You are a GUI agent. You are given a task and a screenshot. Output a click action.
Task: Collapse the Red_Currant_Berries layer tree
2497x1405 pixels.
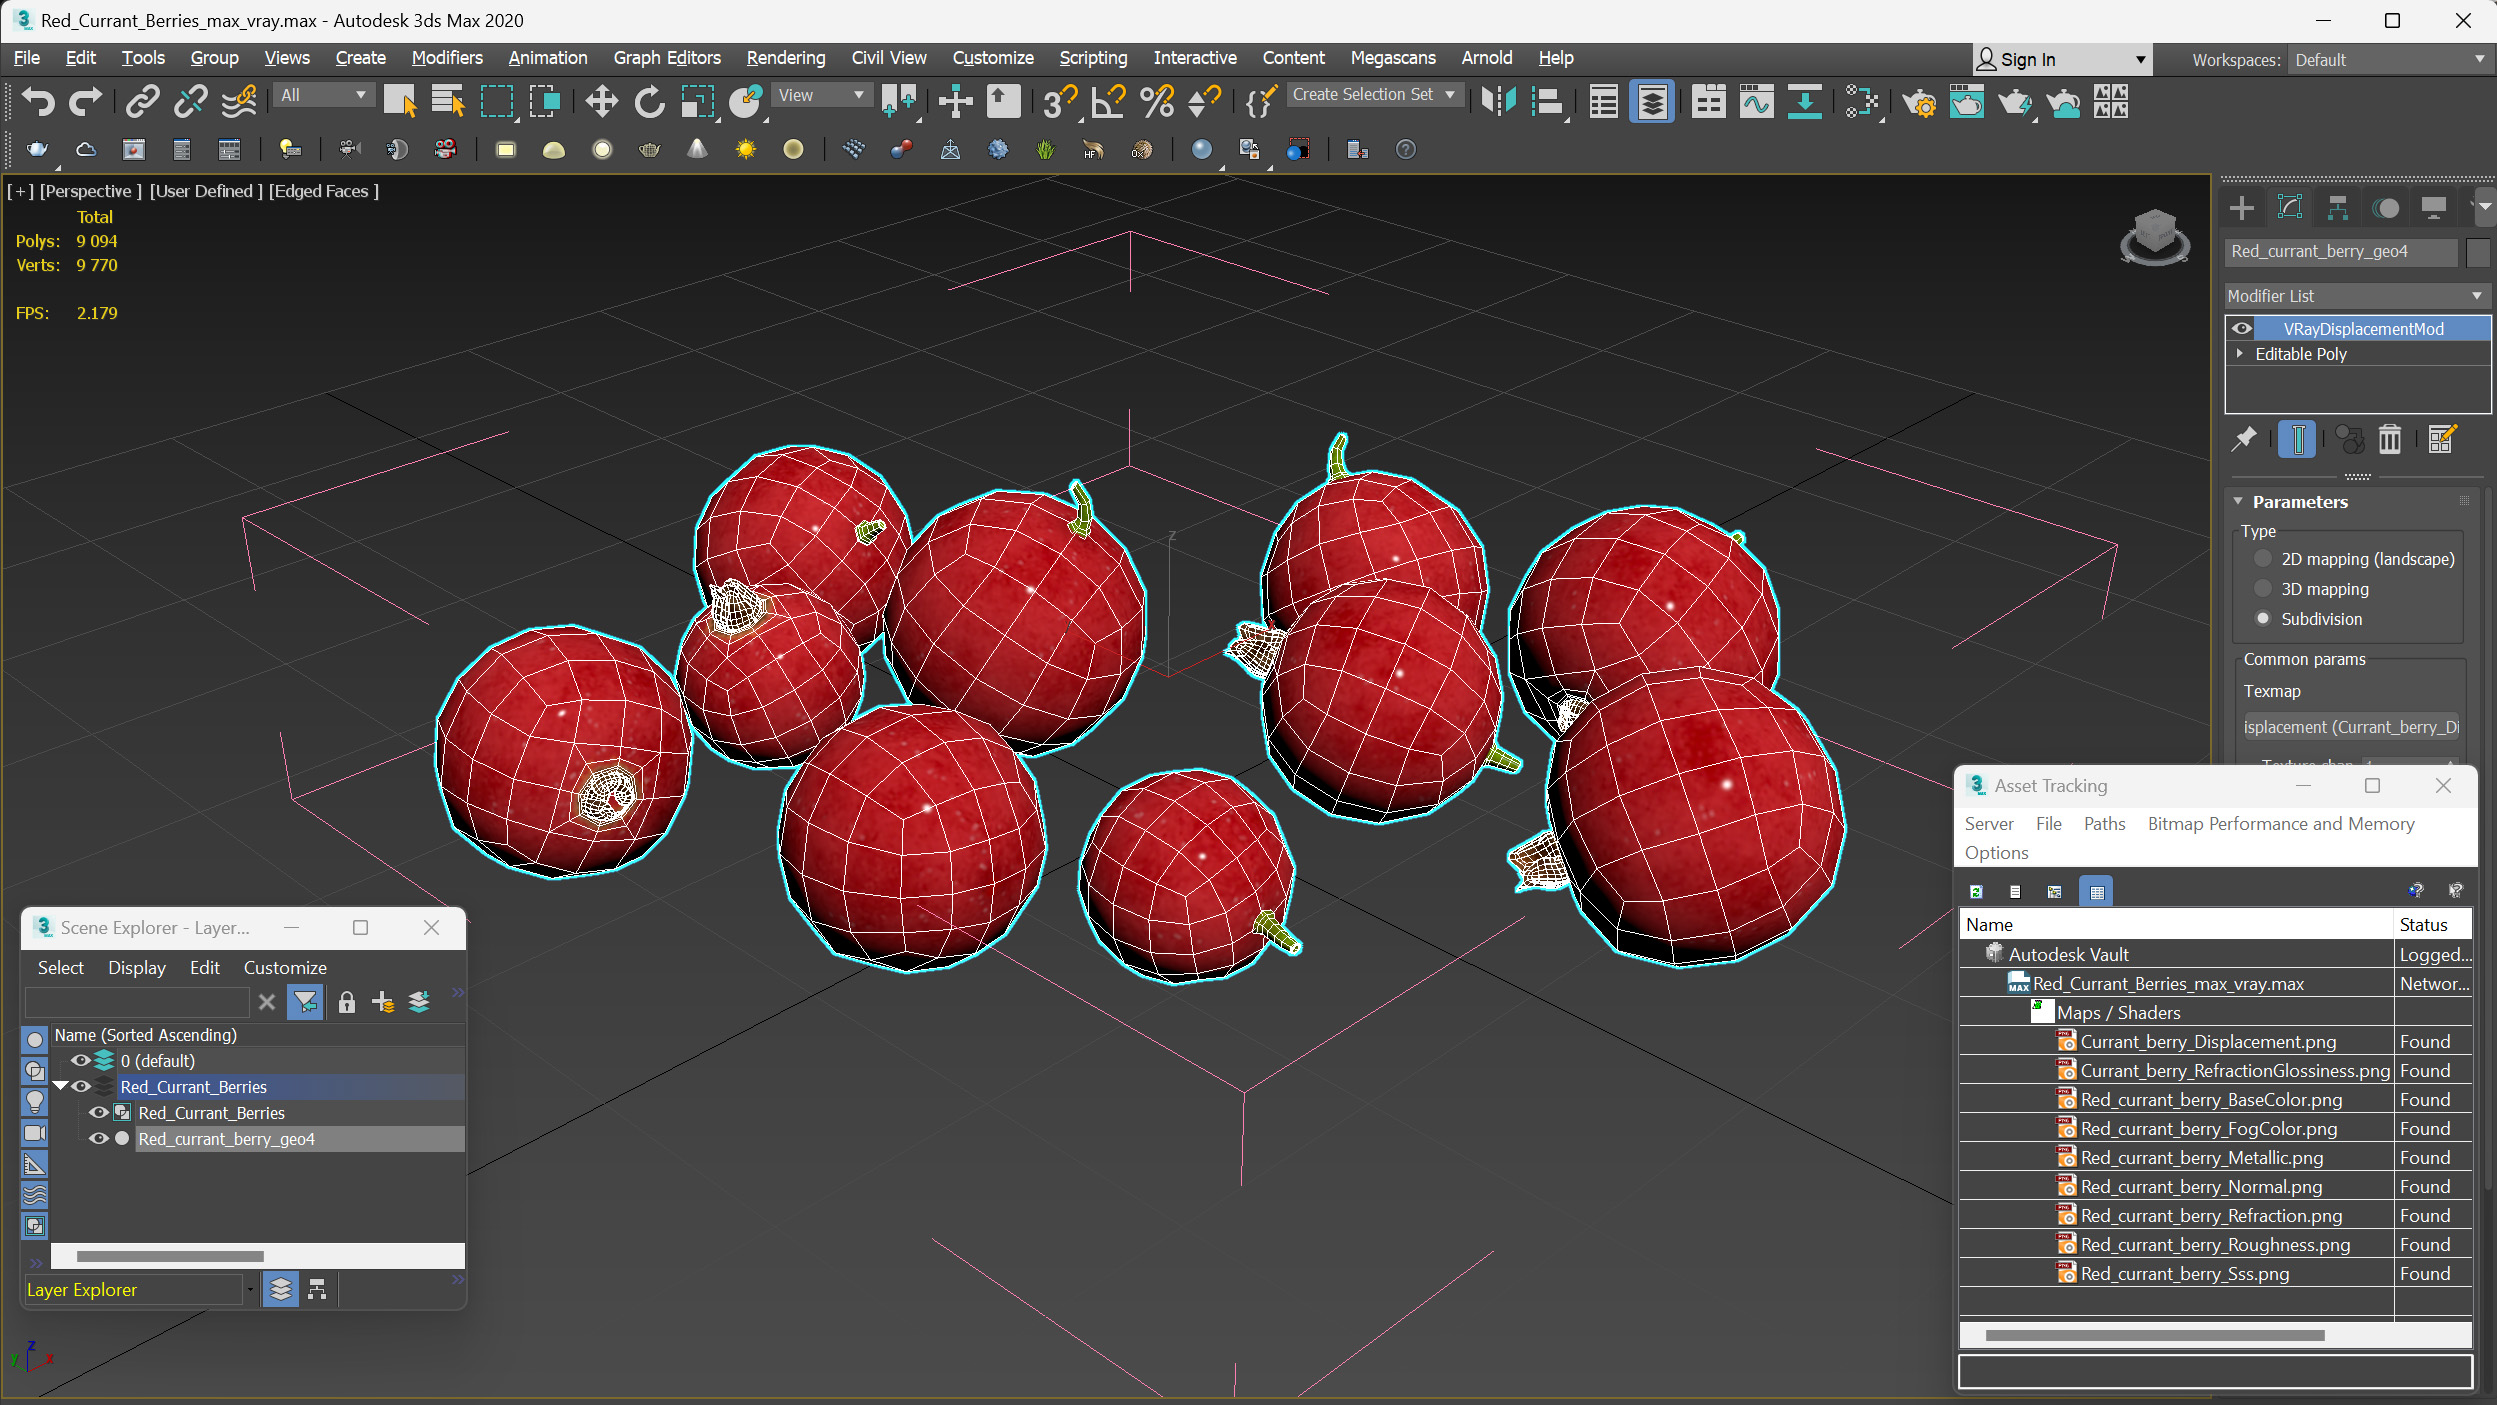pos(61,1086)
